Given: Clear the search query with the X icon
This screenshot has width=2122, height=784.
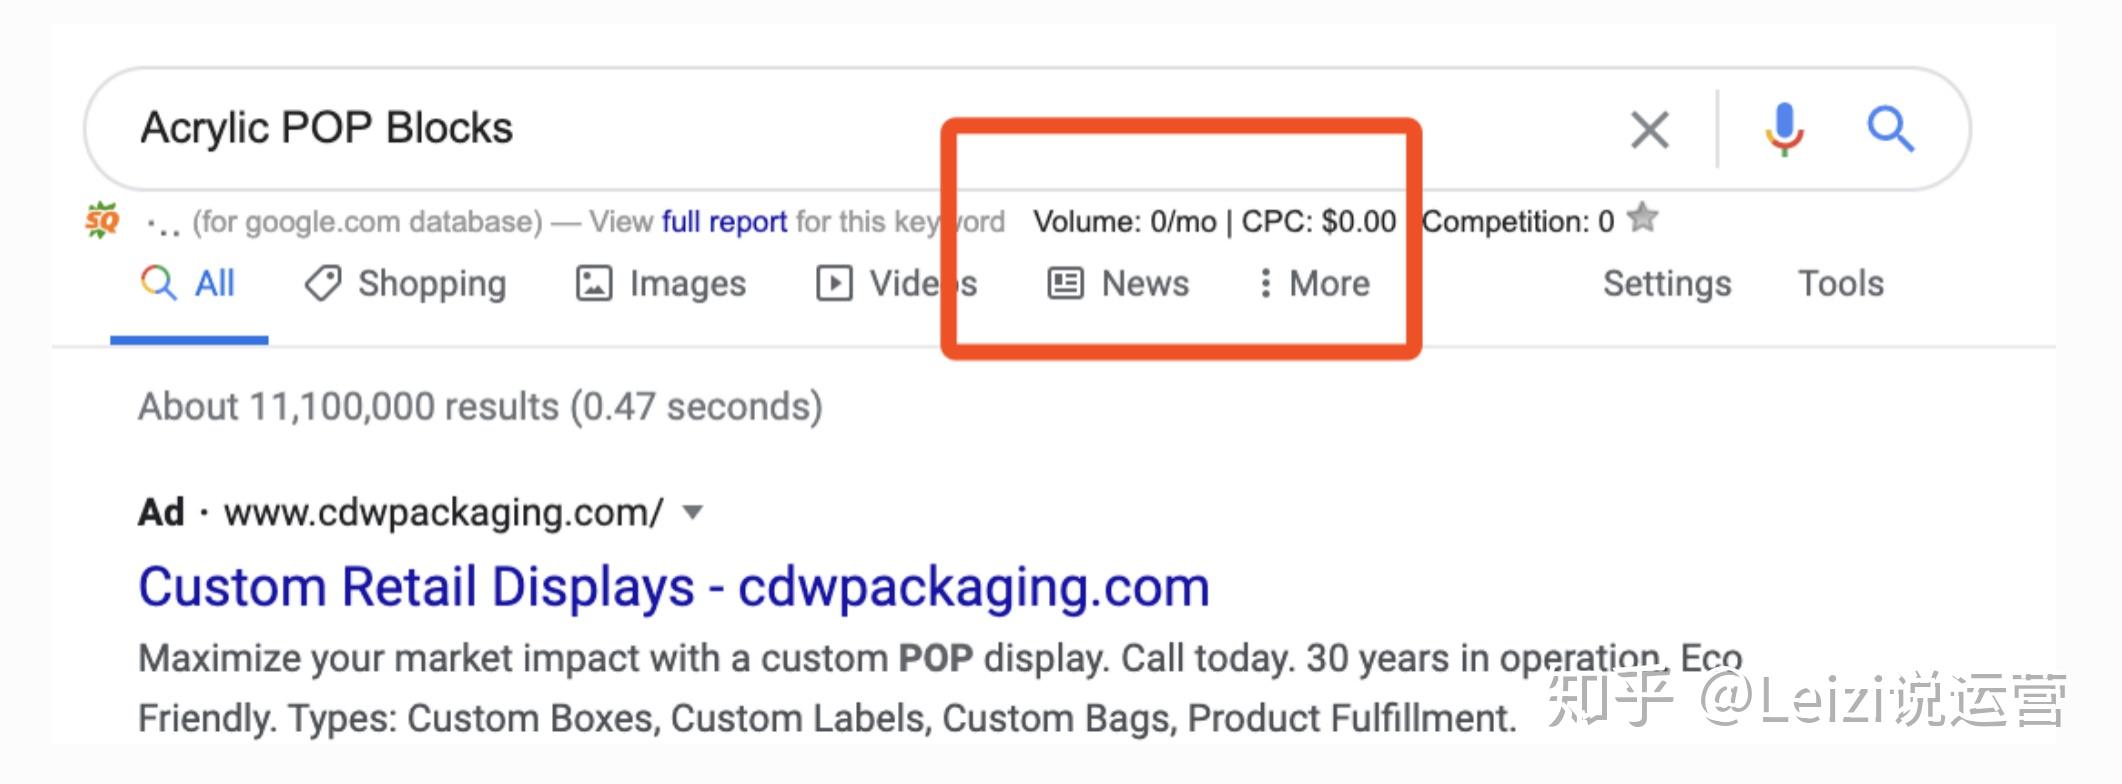Looking at the screenshot, I should (1649, 130).
